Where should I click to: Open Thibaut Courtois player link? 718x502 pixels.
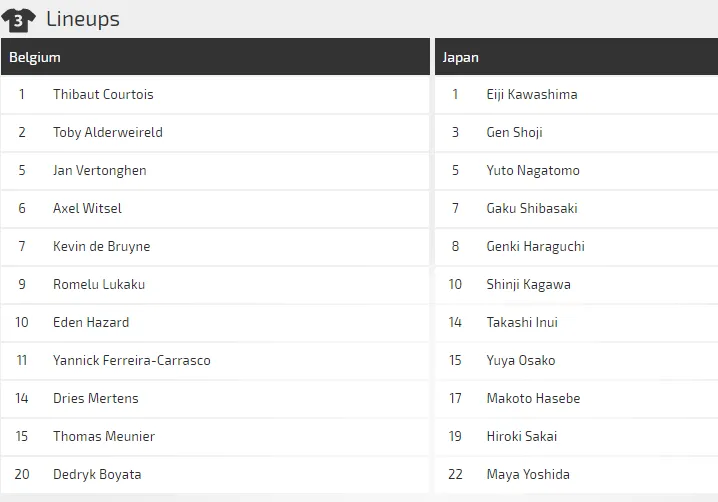click(x=103, y=95)
